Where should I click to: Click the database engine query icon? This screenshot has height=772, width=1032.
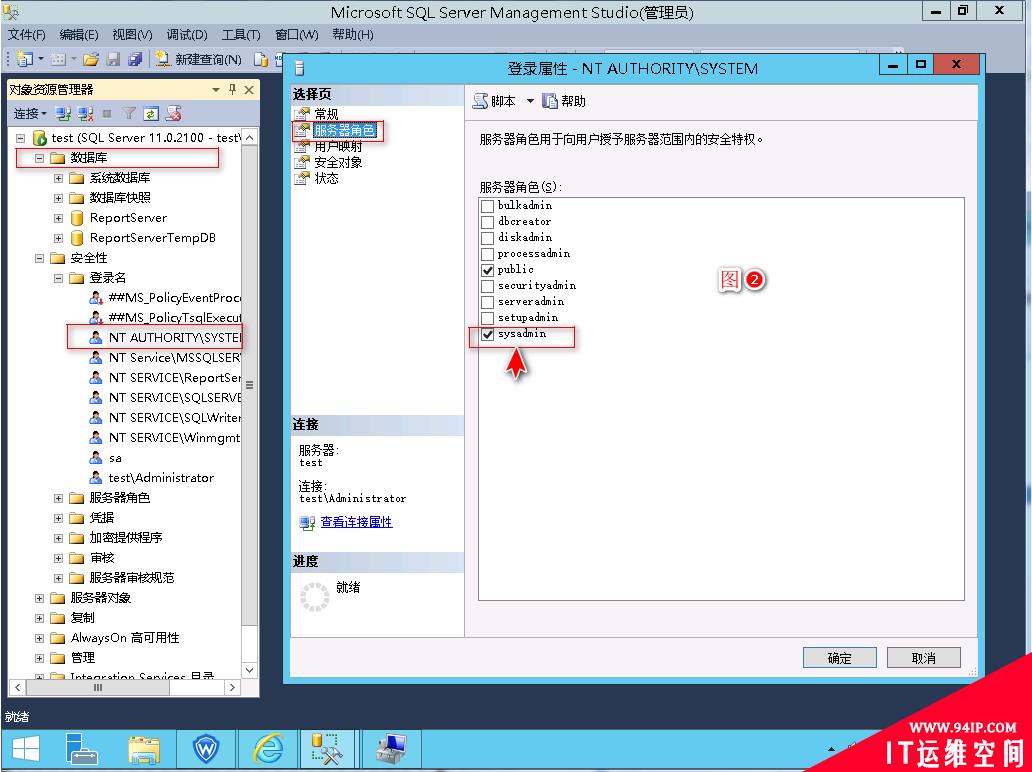[261, 59]
